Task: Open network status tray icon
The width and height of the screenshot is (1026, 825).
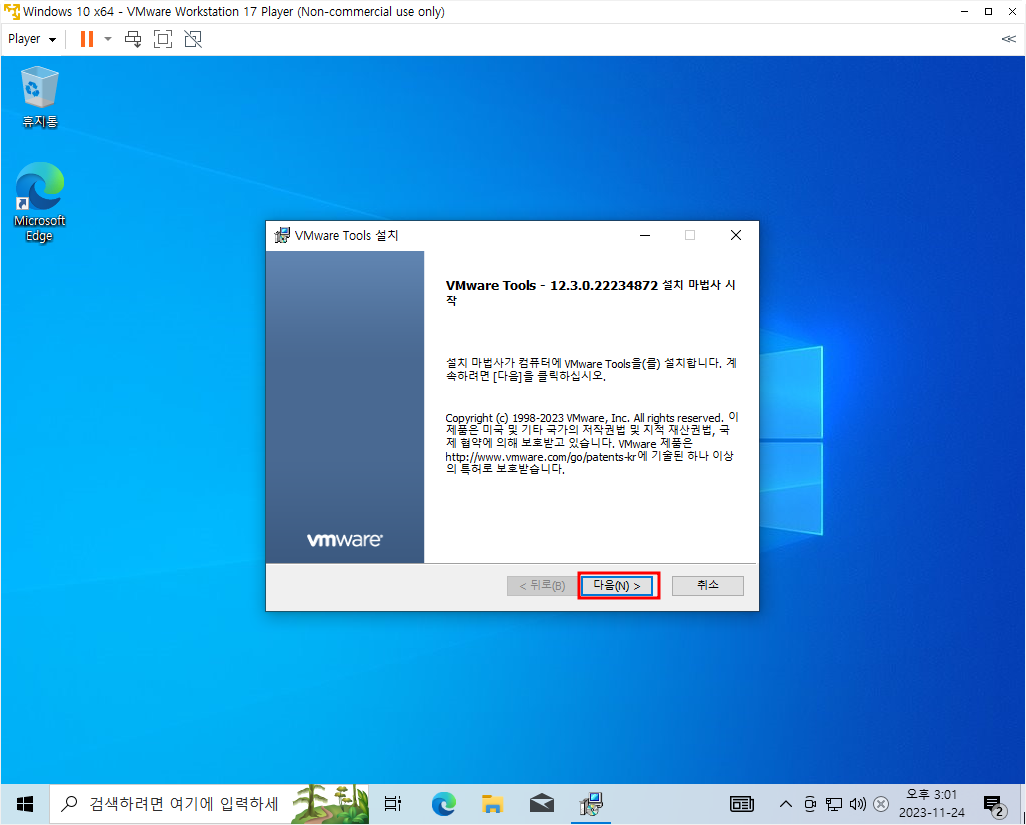Action: pyautogui.click(x=834, y=804)
